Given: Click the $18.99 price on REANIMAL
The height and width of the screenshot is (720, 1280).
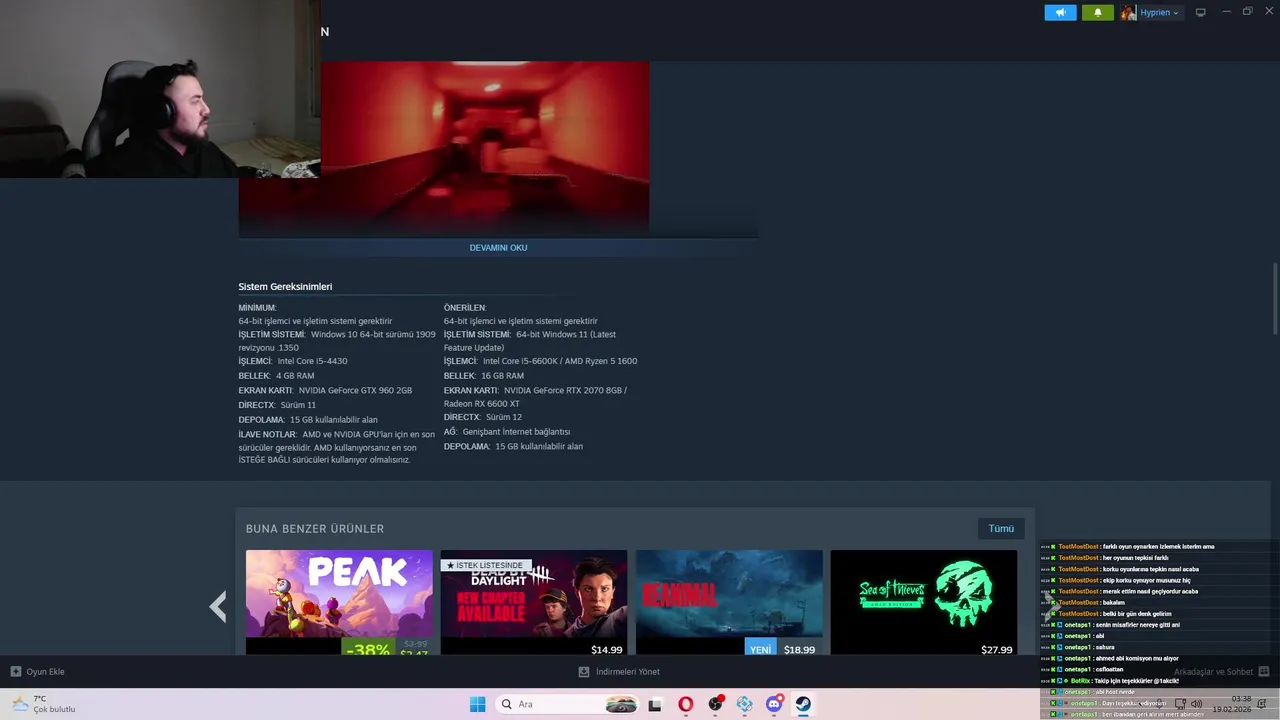Looking at the screenshot, I should point(799,650).
